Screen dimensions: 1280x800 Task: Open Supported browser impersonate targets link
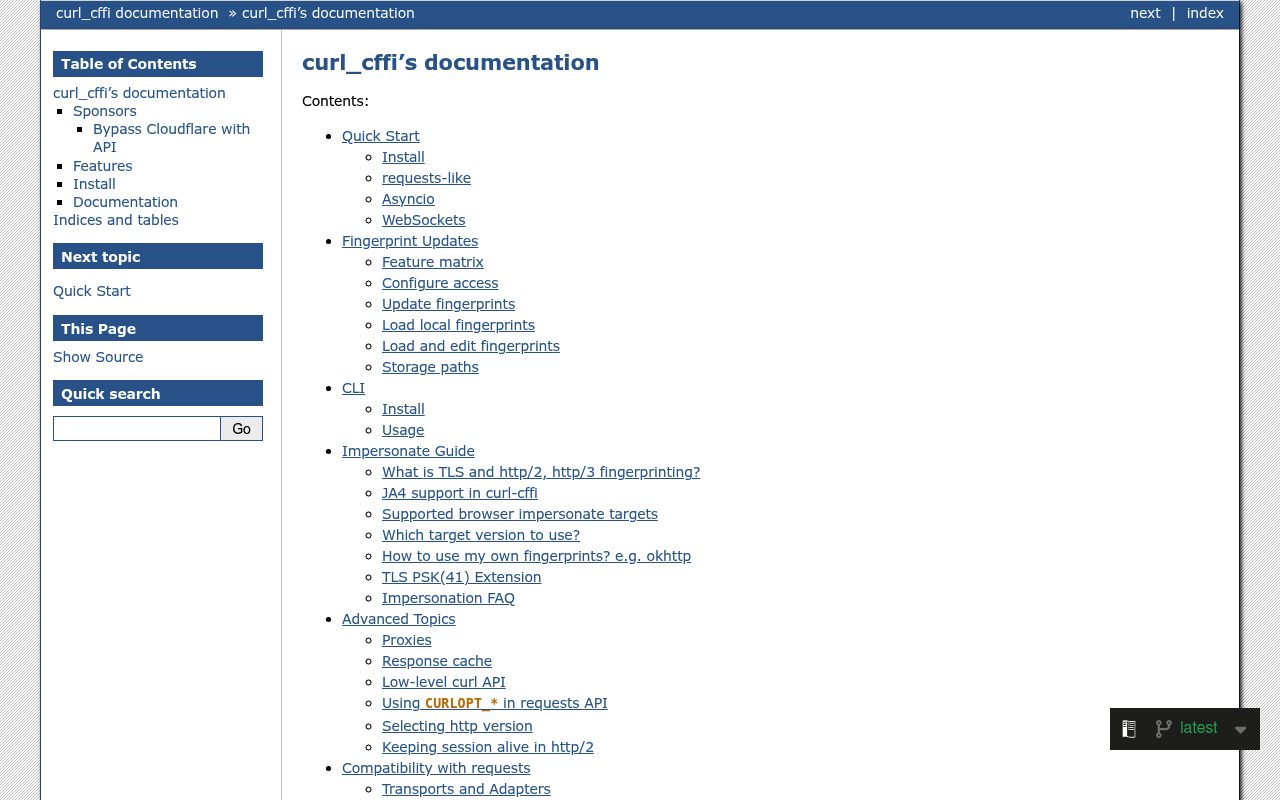click(520, 514)
